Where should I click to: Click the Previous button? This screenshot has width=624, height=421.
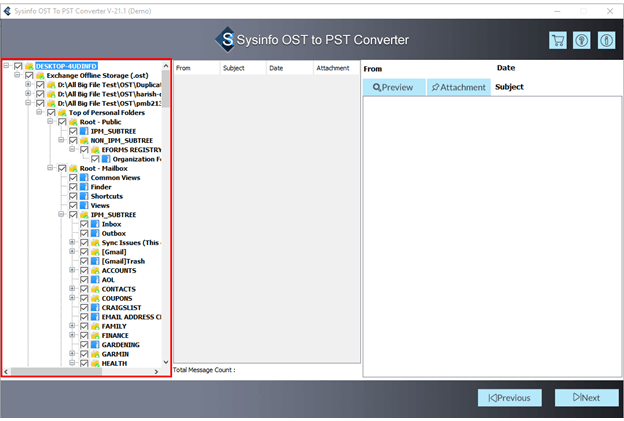tap(509, 398)
